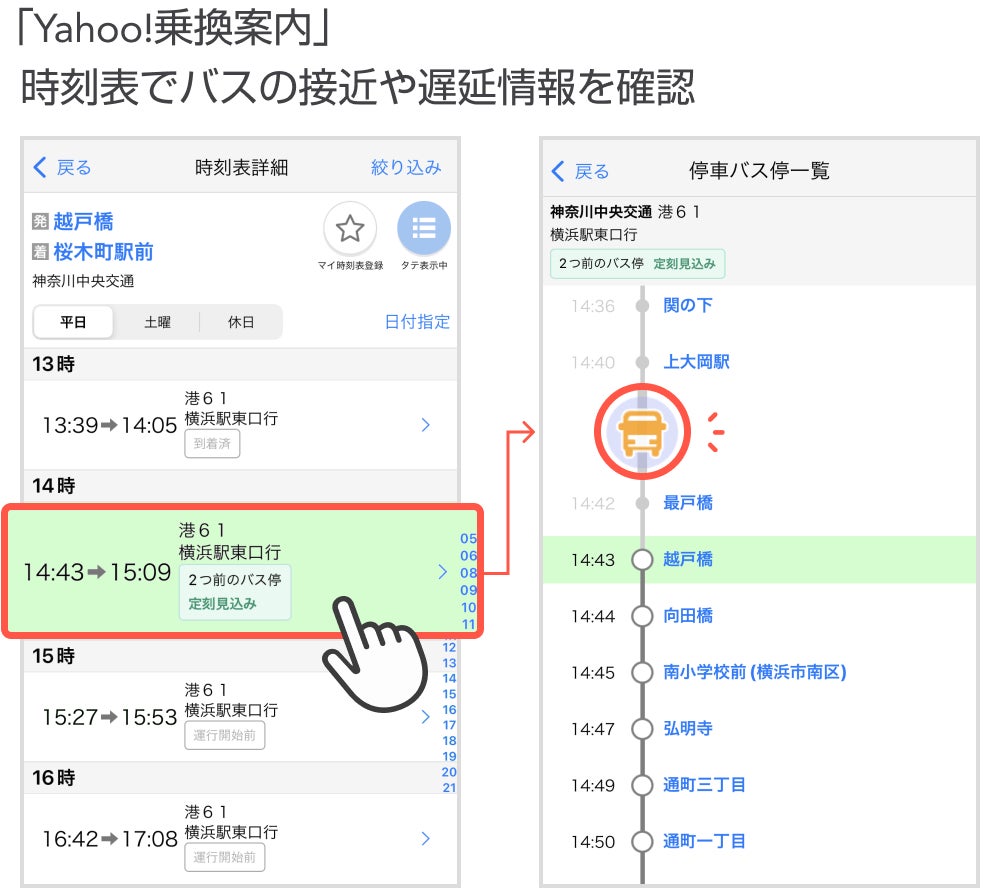Screen dimensions: 1000x892
Task: Jump to hour 15 in side index
Action: click(x=449, y=694)
